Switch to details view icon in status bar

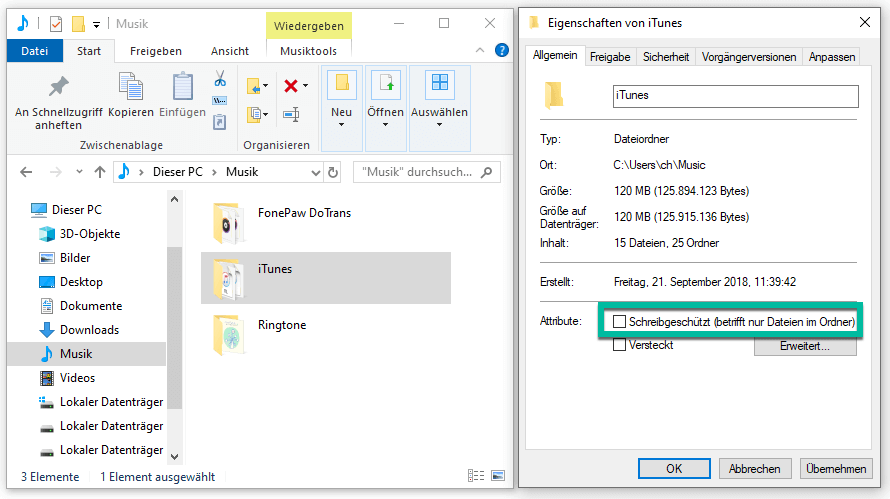[476, 476]
